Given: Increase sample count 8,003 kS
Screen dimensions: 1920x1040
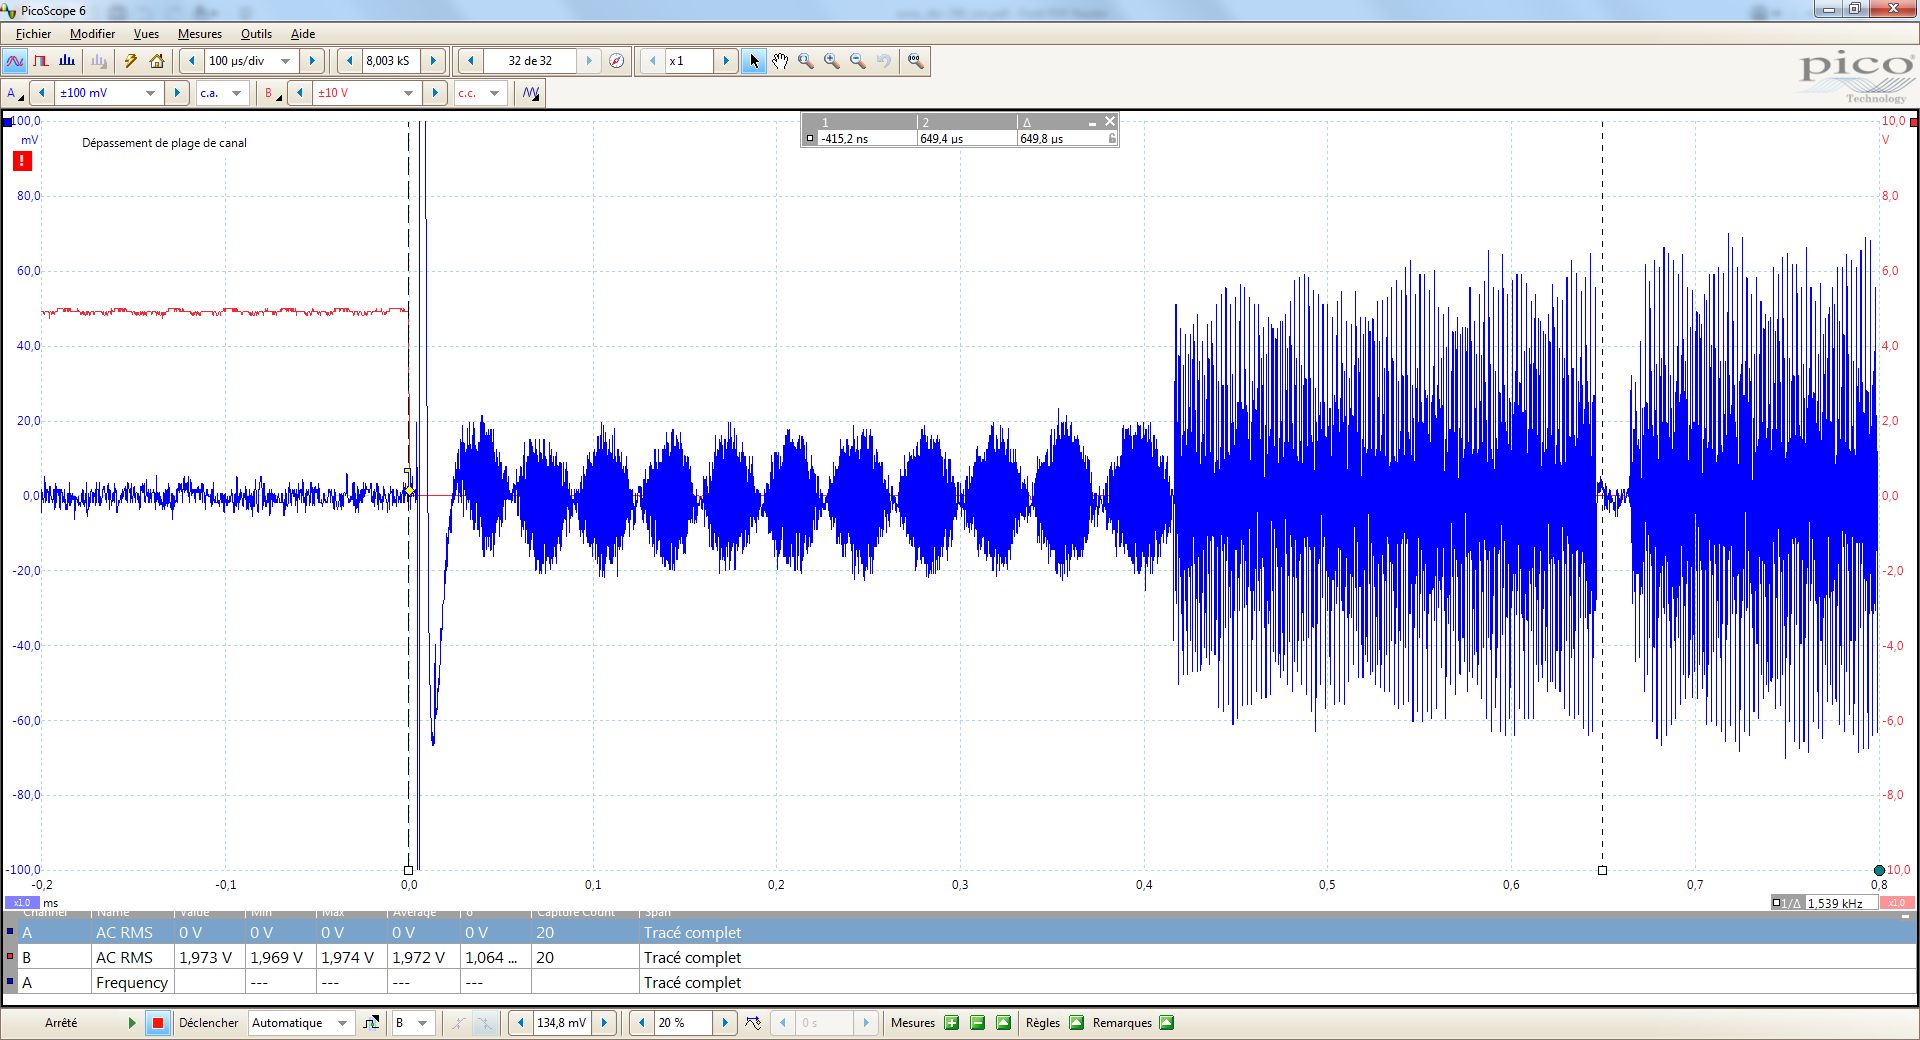Looking at the screenshot, I should coord(433,61).
